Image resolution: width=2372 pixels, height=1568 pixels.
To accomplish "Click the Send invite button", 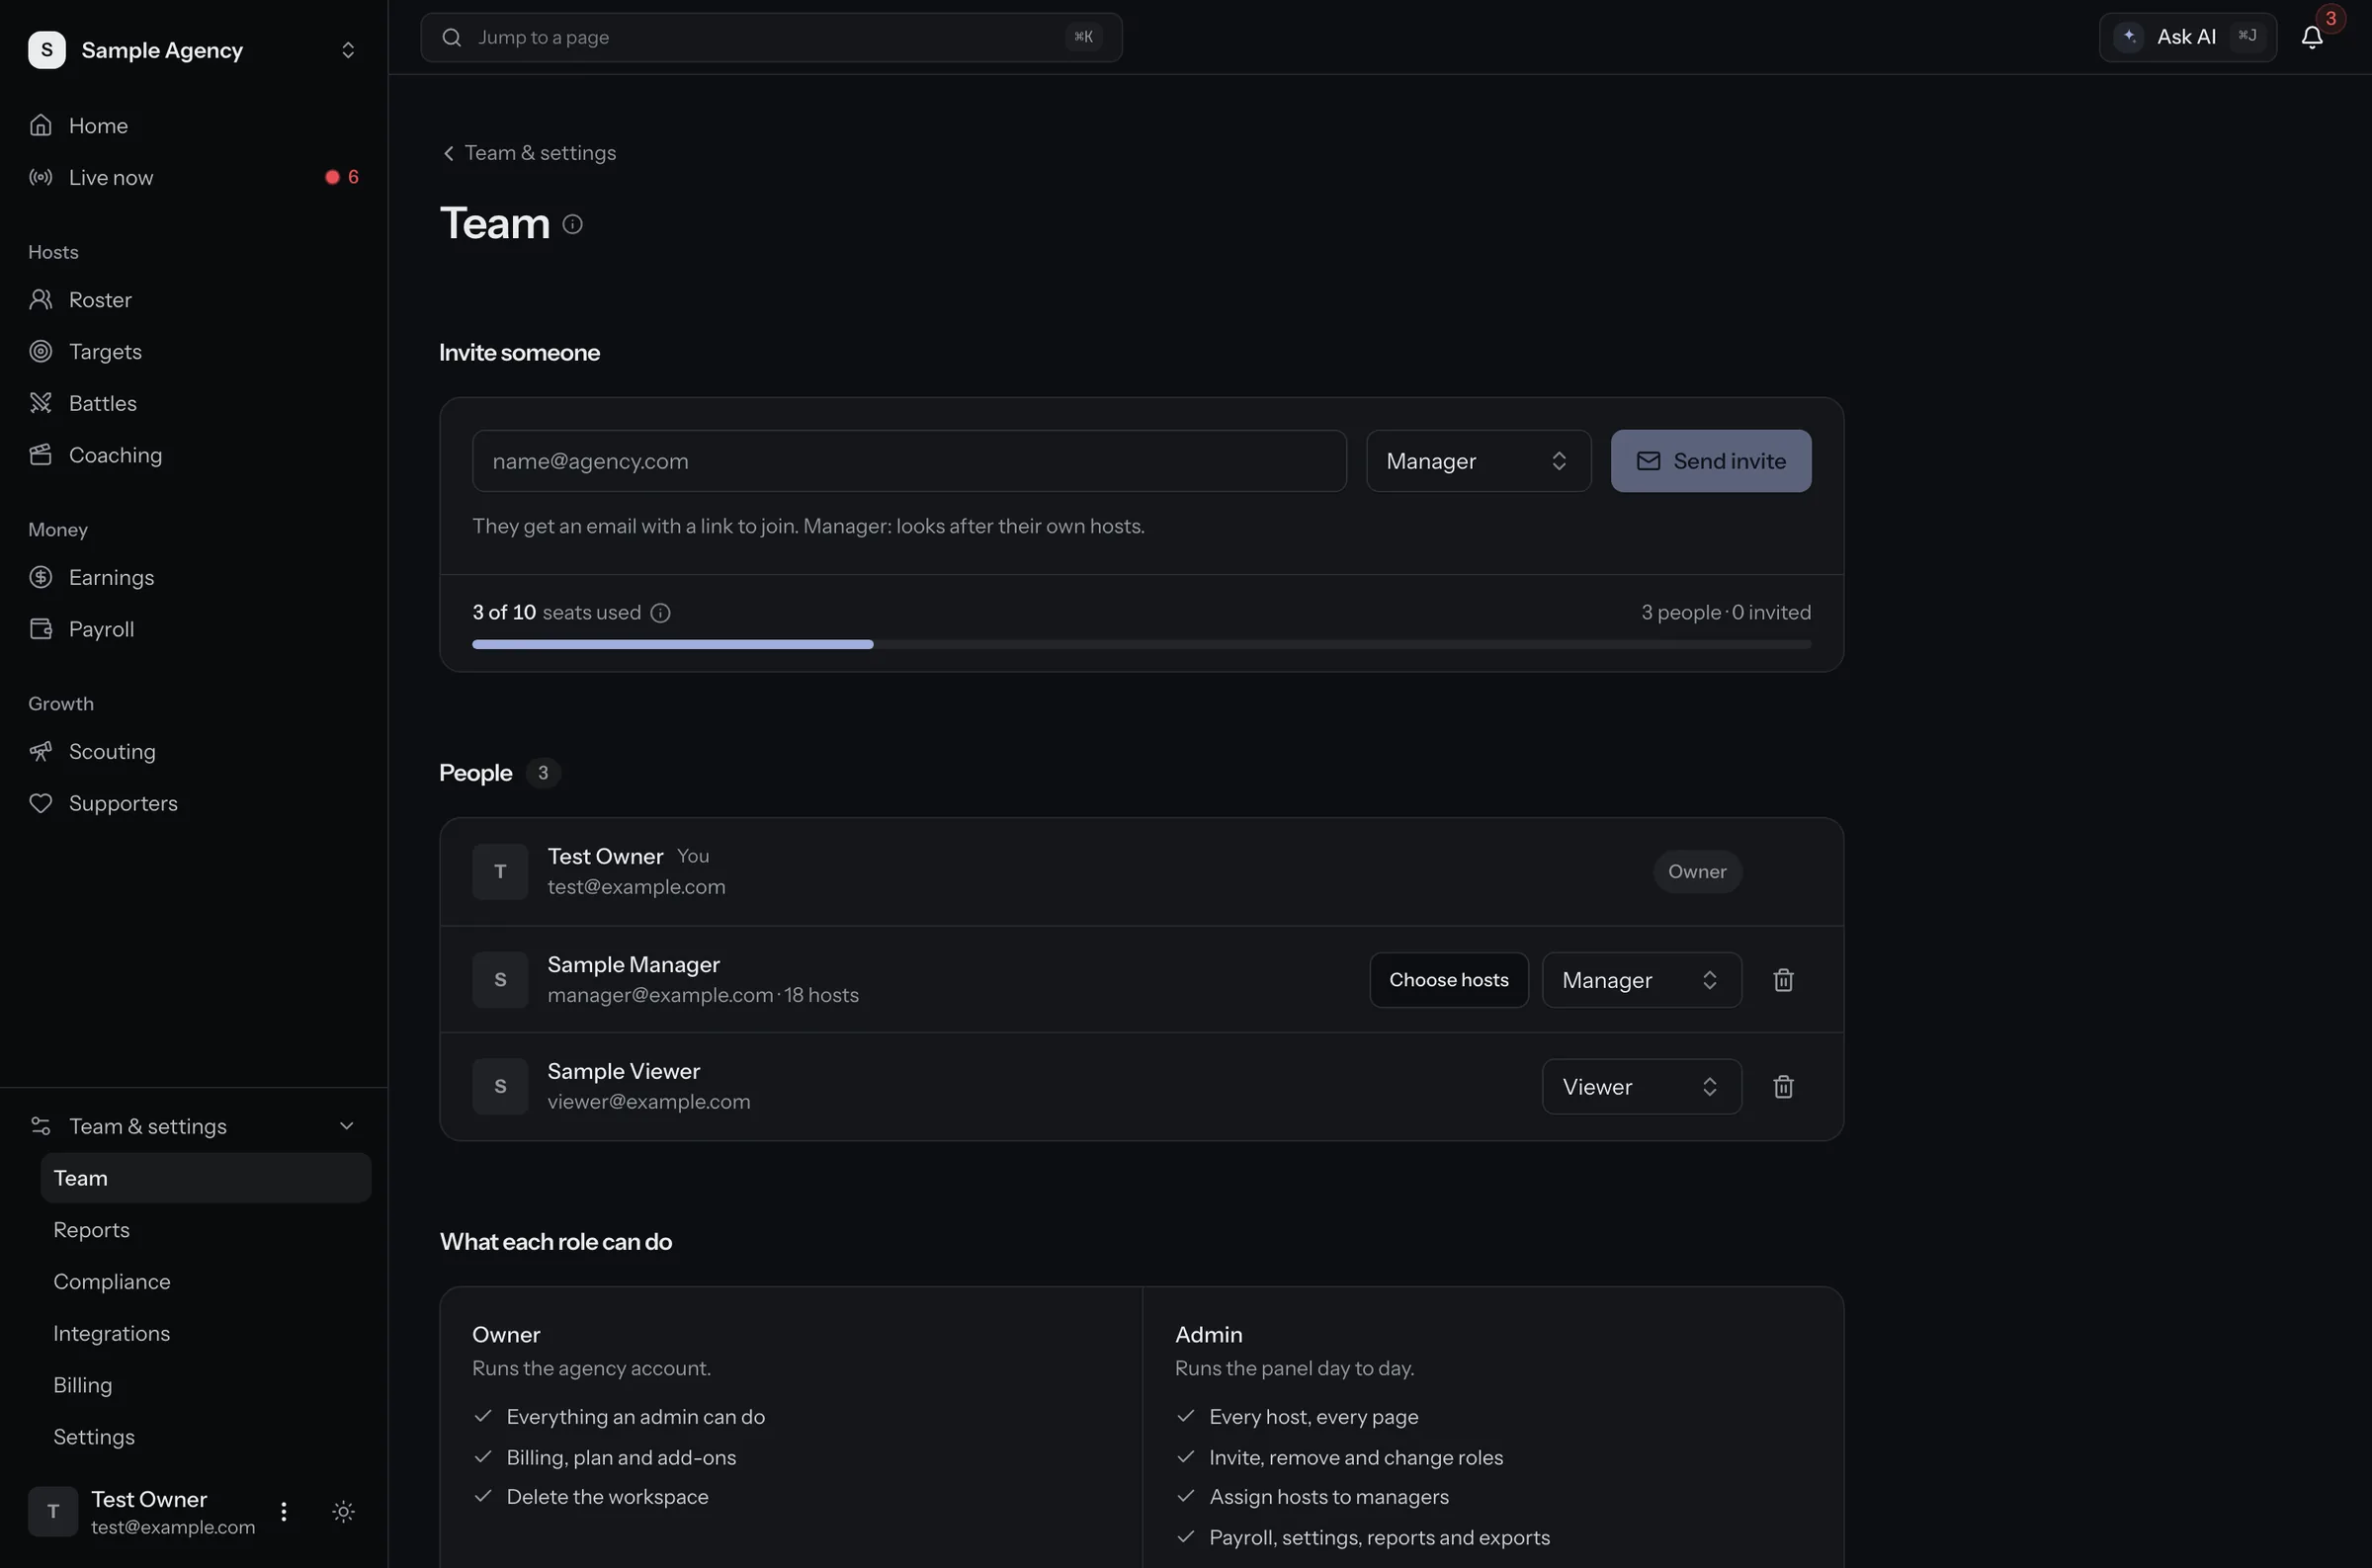I will click(1710, 461).
